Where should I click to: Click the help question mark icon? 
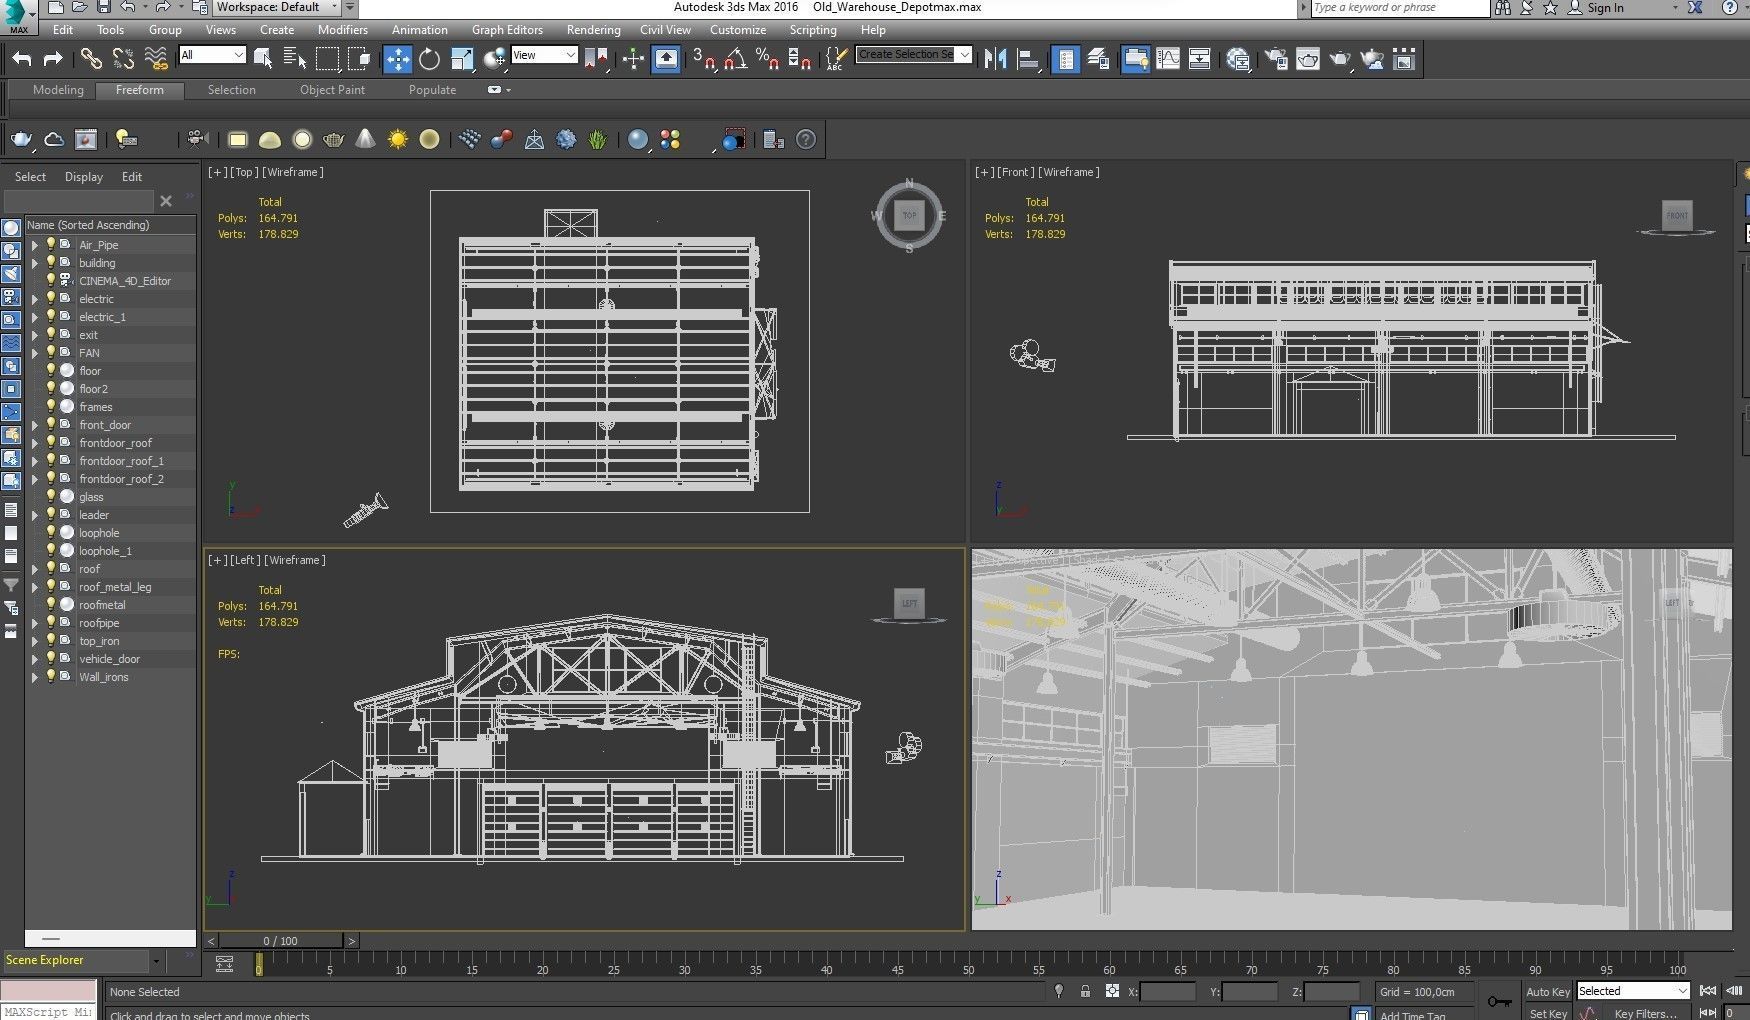[x=806, y=140]
